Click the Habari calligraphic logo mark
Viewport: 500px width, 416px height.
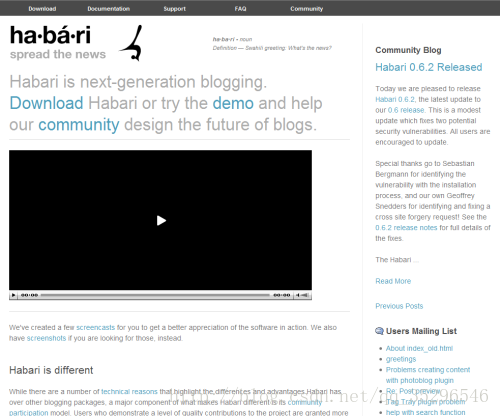[132, 43]
